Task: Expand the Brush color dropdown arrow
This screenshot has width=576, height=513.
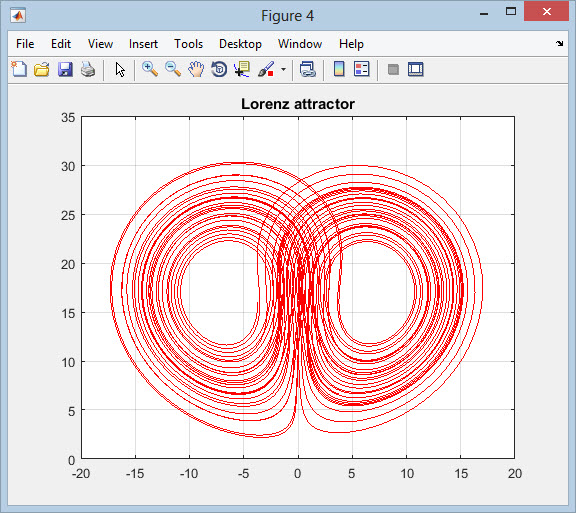Action: 283,69
